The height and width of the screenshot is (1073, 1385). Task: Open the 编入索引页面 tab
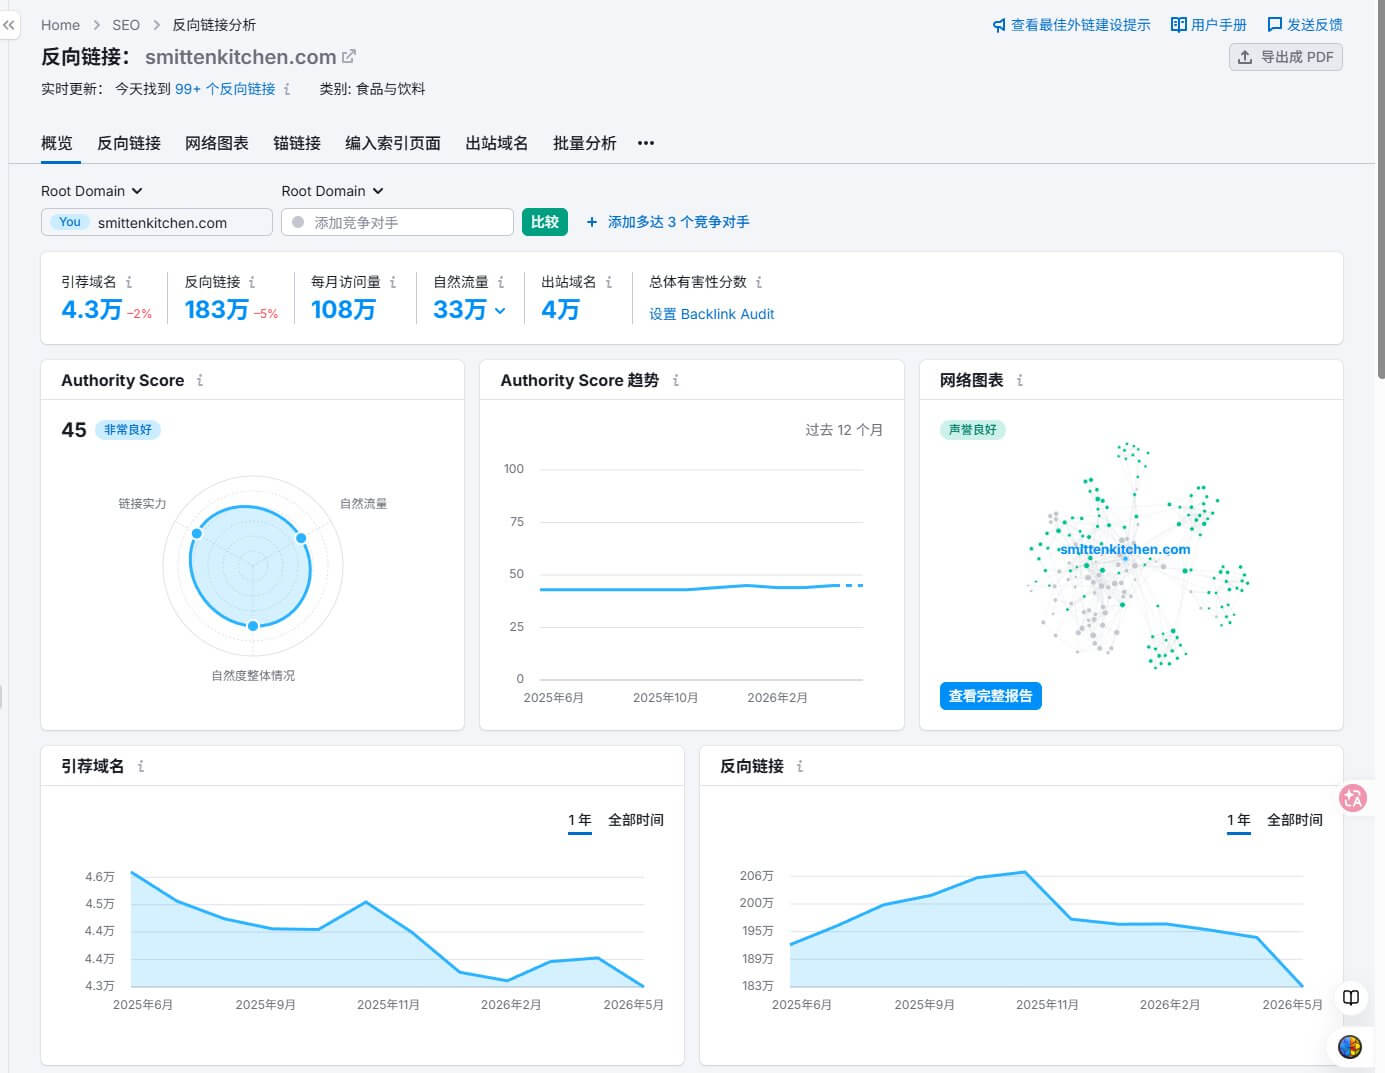(x=393, y=143)
